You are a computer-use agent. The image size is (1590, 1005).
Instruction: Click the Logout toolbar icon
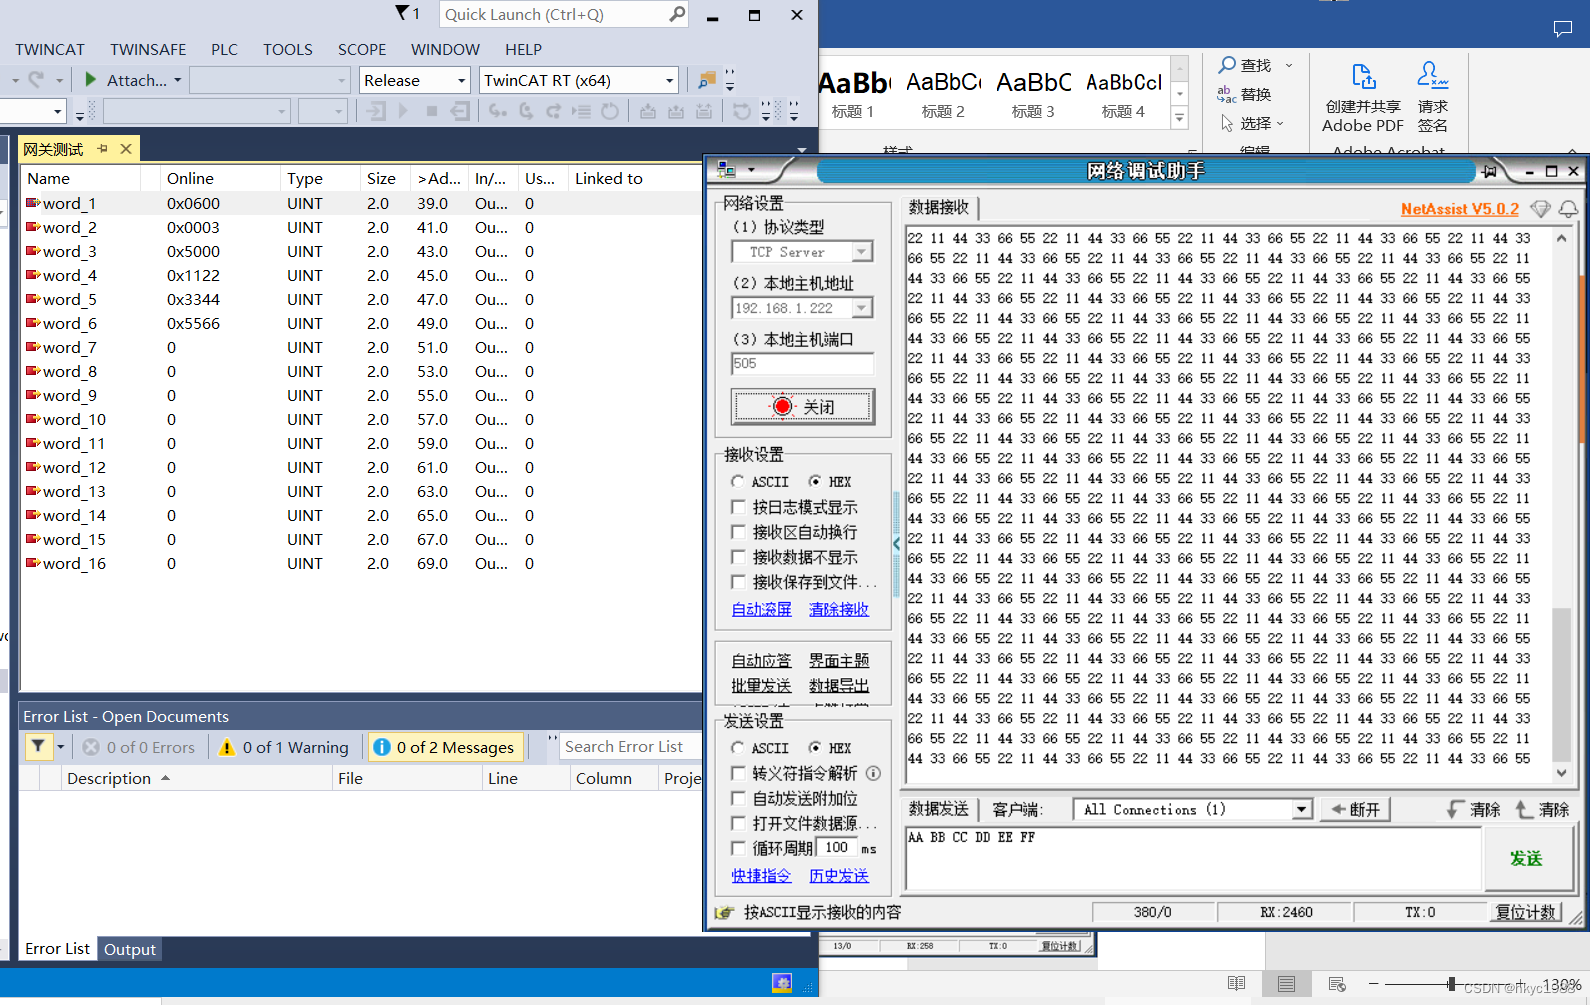(x=460, y=111)
